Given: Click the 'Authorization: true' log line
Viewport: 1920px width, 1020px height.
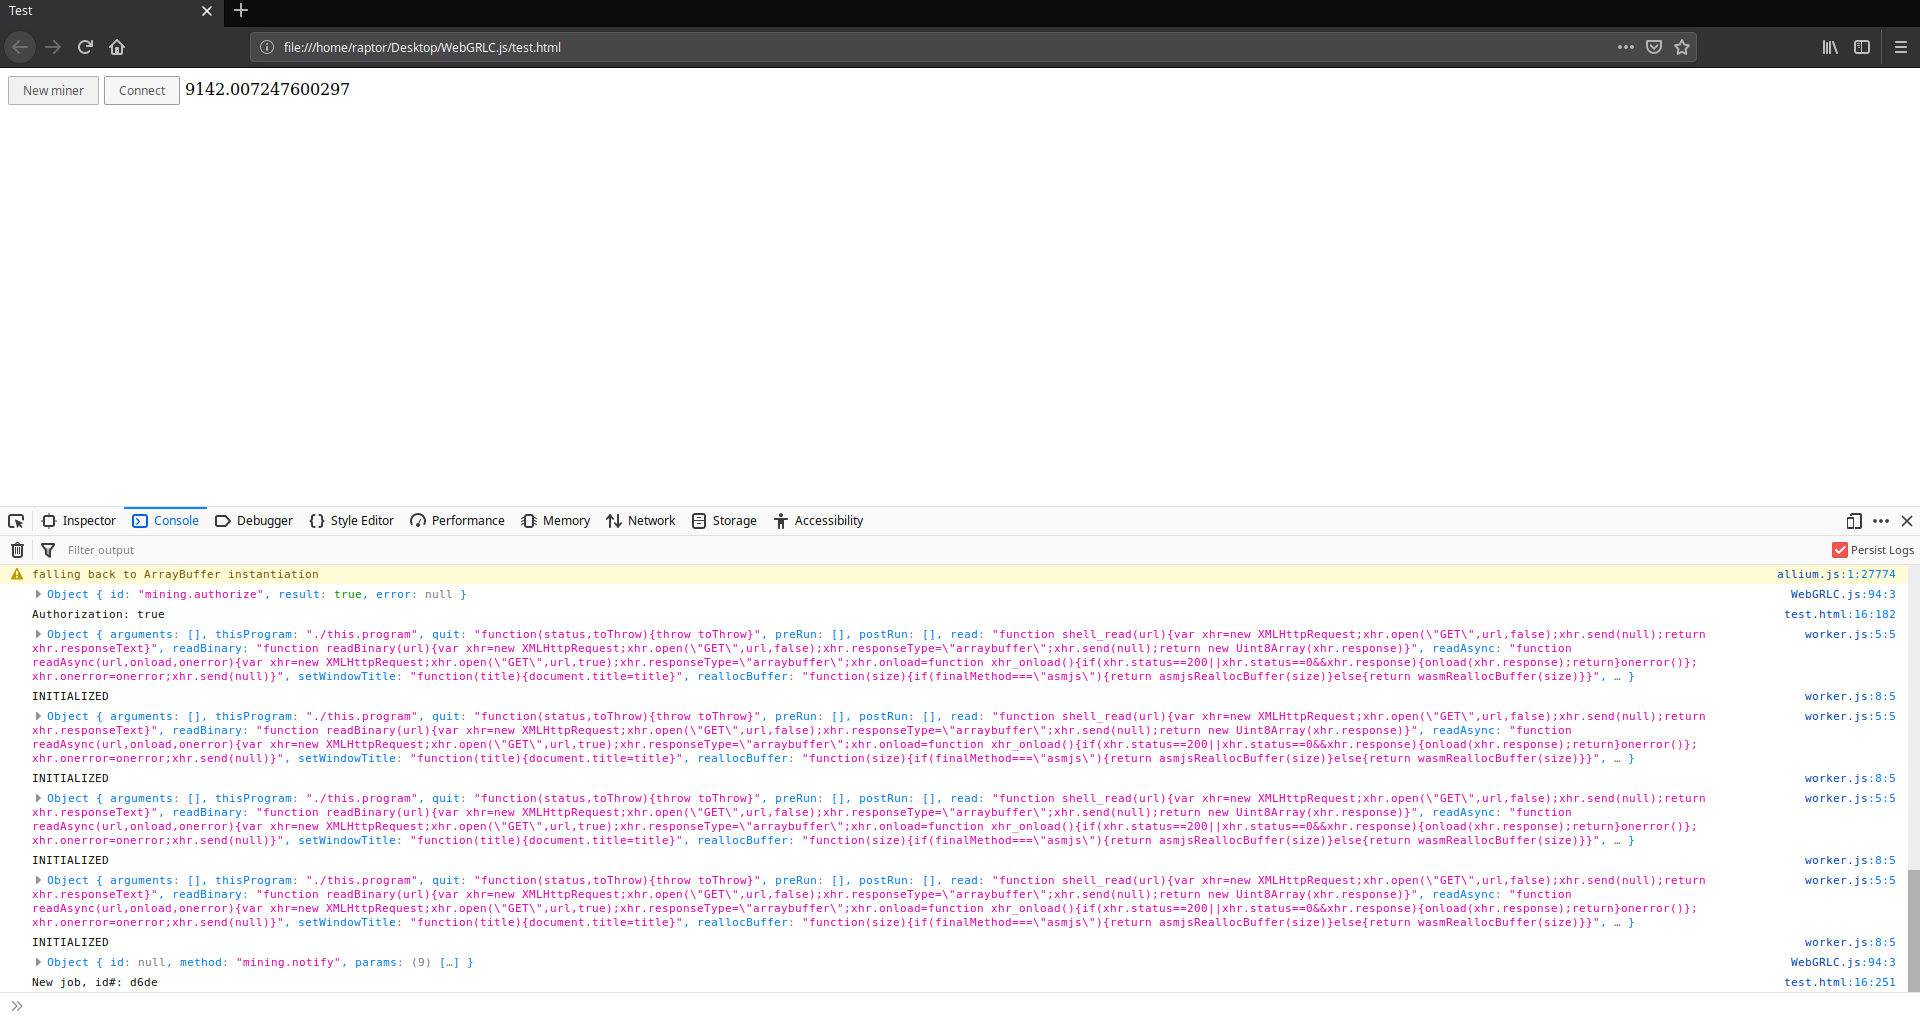Looking at the screenshot, I should click(98, 614).
